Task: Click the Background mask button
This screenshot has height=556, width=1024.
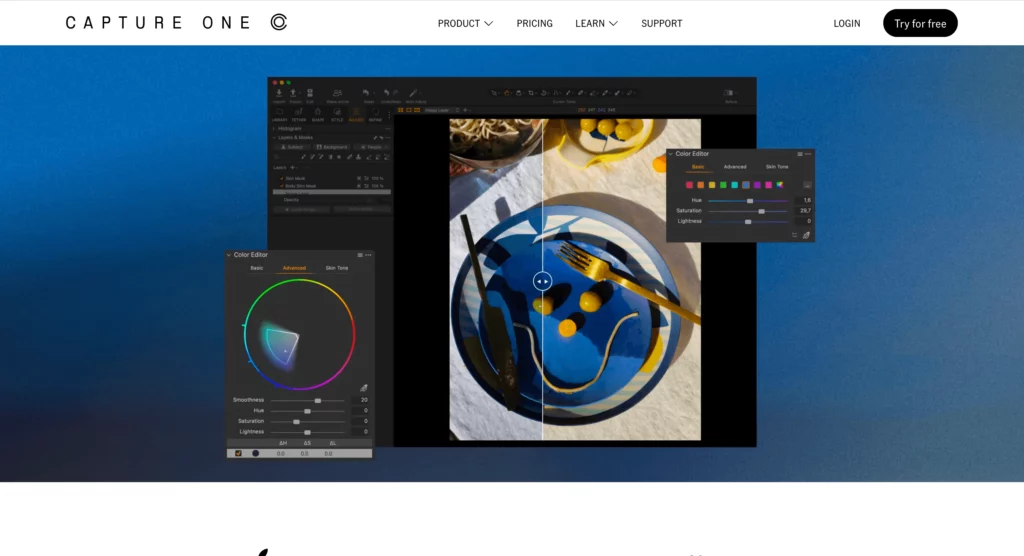Action: 332,147
